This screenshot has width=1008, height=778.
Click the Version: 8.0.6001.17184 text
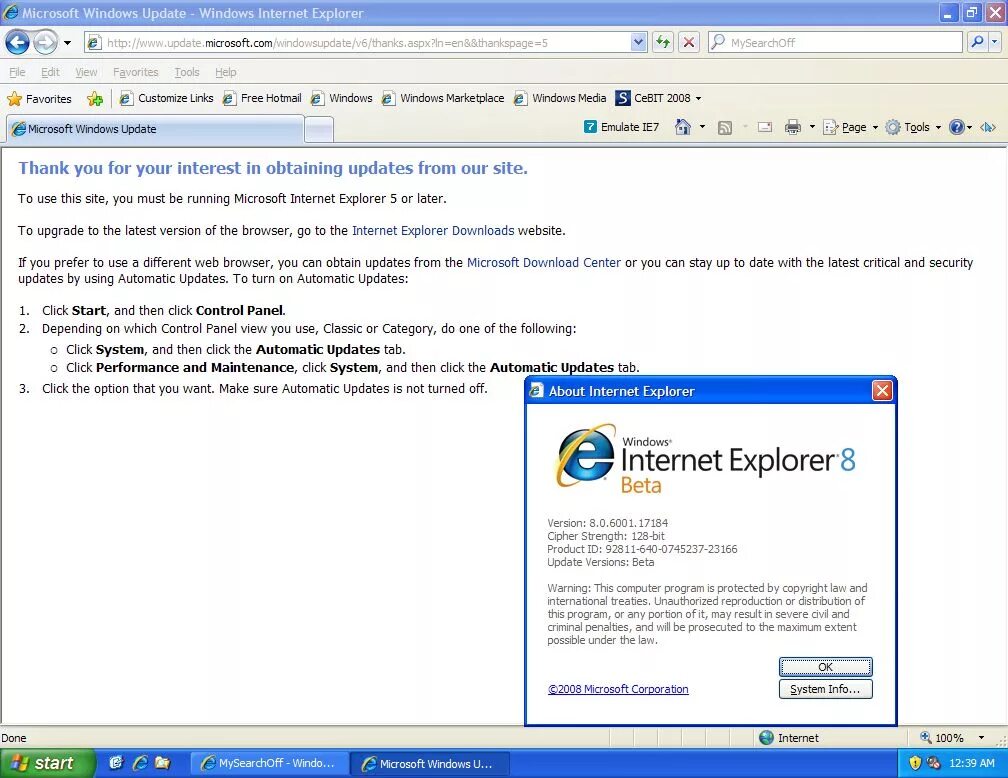click(x=608, y=523)
